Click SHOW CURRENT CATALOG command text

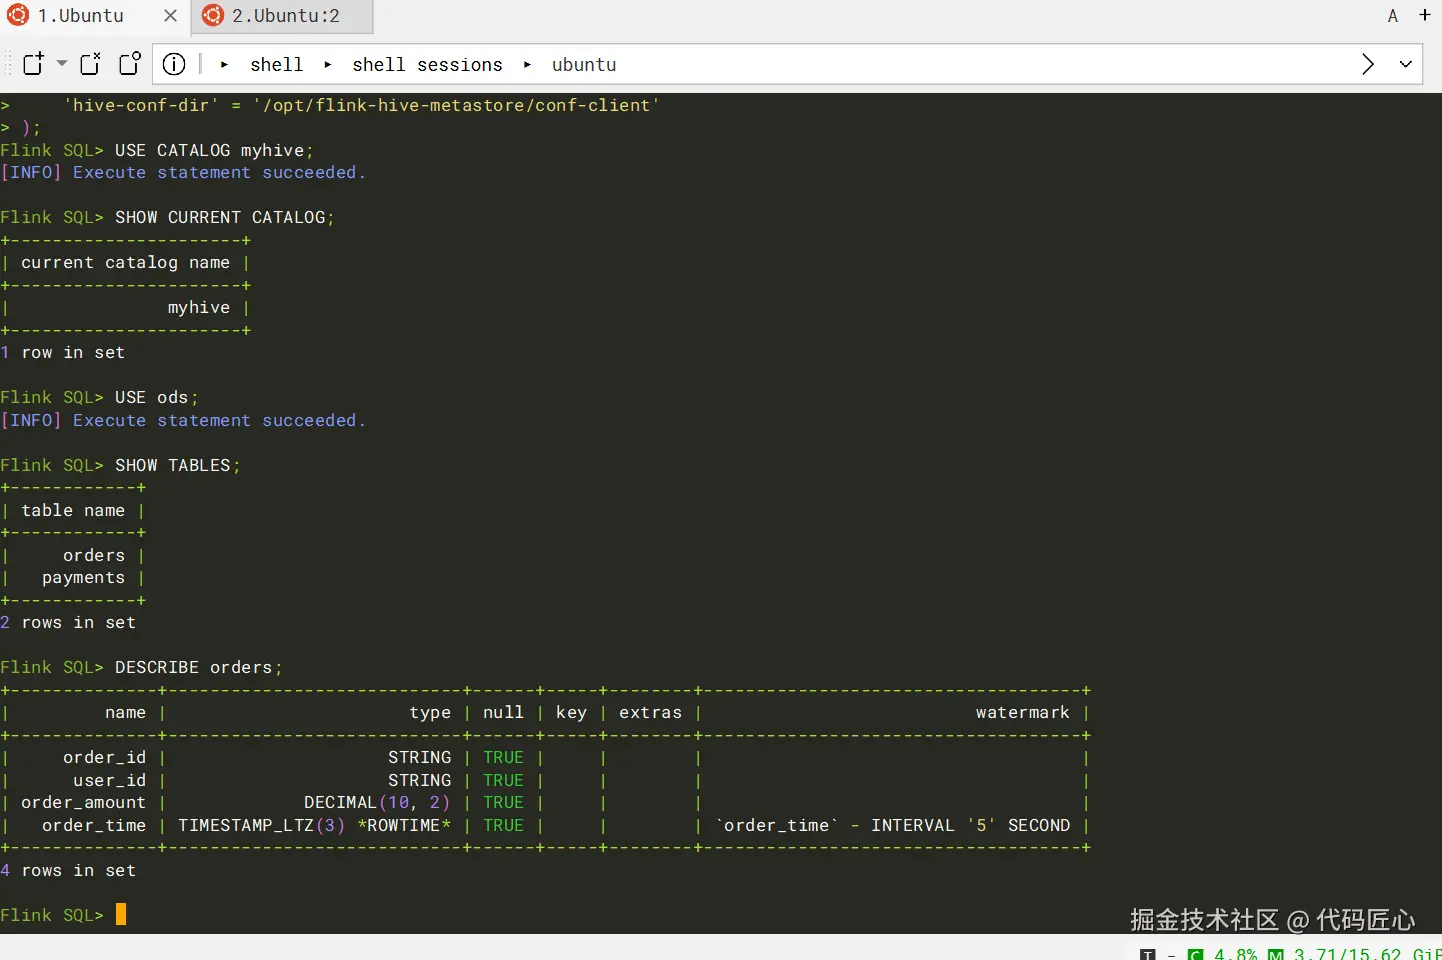(x=225, y=217)
